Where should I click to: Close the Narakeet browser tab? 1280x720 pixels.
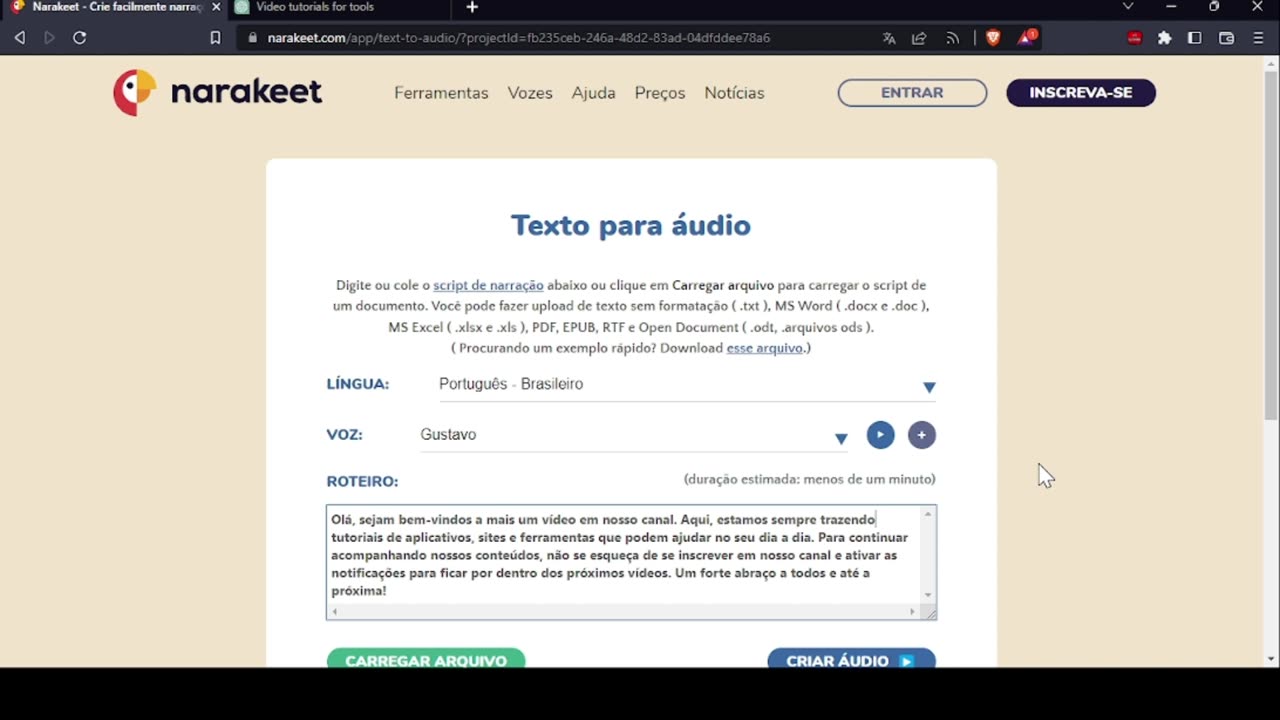216,7
